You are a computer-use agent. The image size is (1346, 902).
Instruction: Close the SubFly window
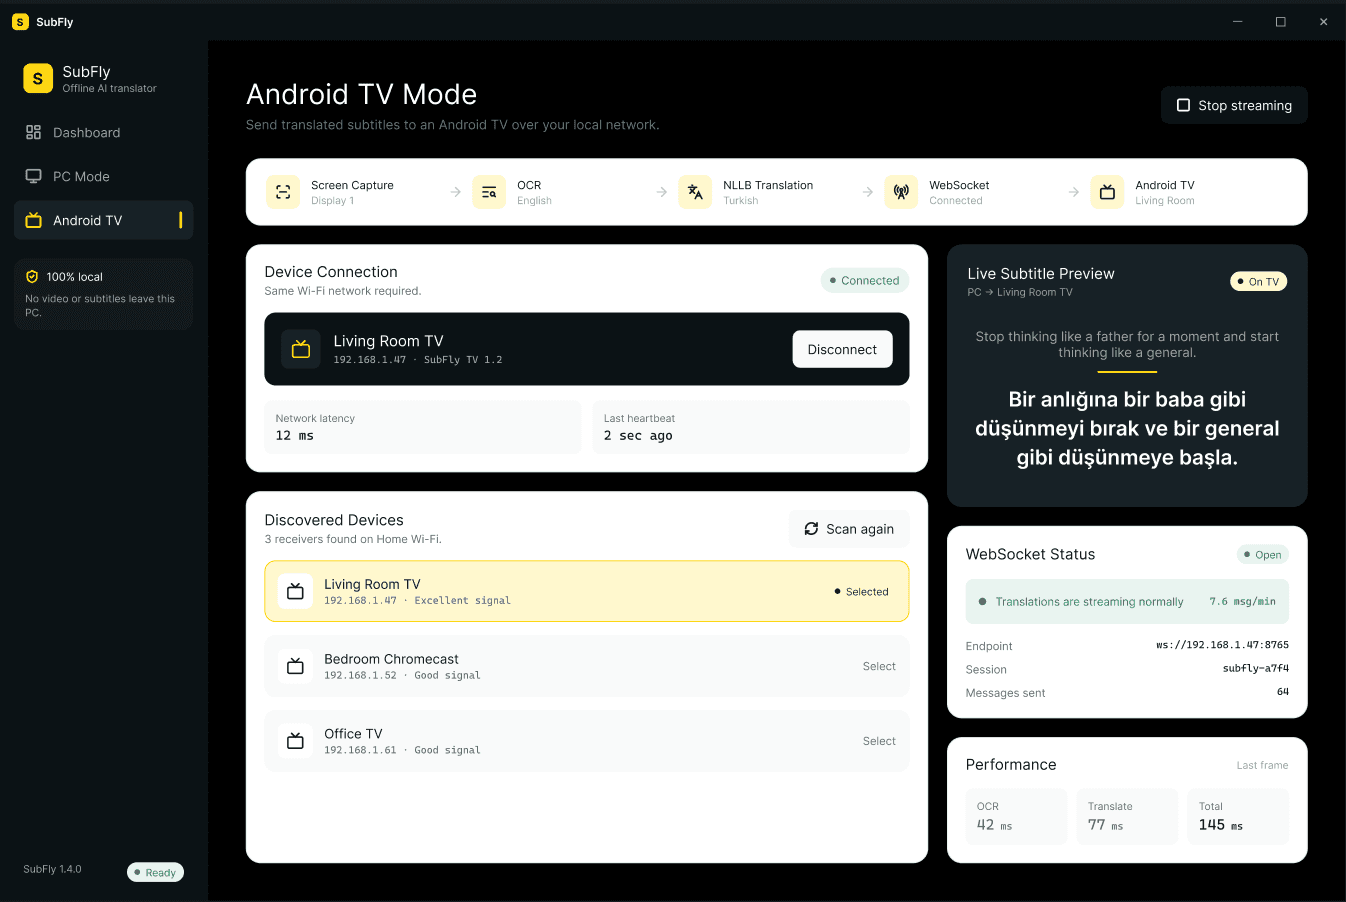tap(1324, 21)
